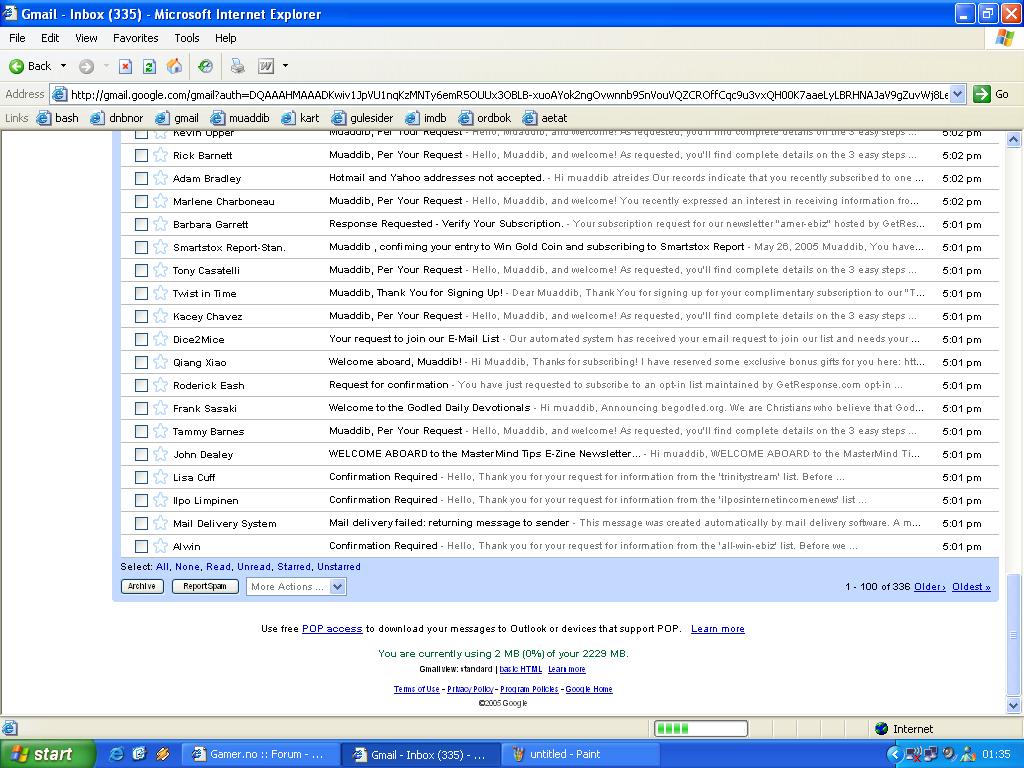Star the Qiang Xiao message
This screenshot has height=768, width=1024.
click(x=161, y=362)
